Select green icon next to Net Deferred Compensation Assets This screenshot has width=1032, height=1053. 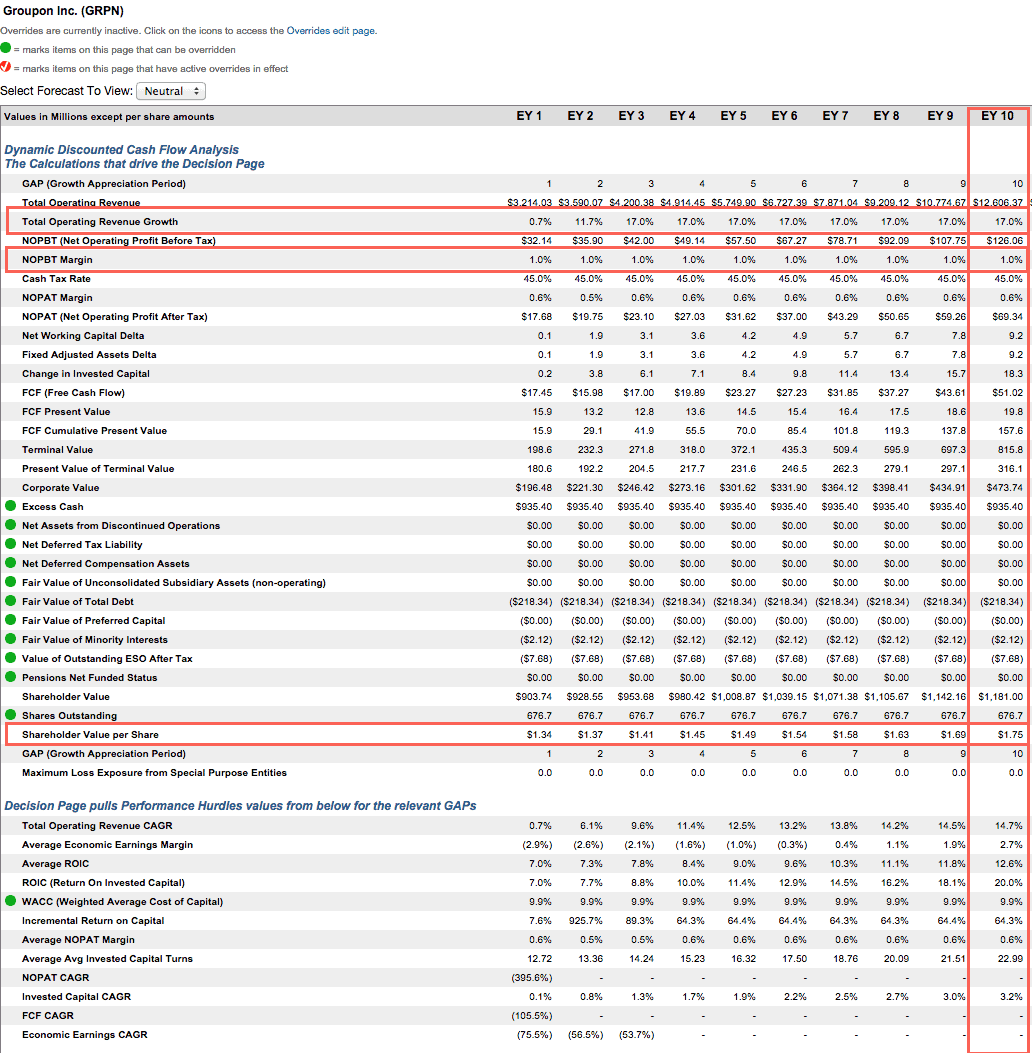pos(11,563)
